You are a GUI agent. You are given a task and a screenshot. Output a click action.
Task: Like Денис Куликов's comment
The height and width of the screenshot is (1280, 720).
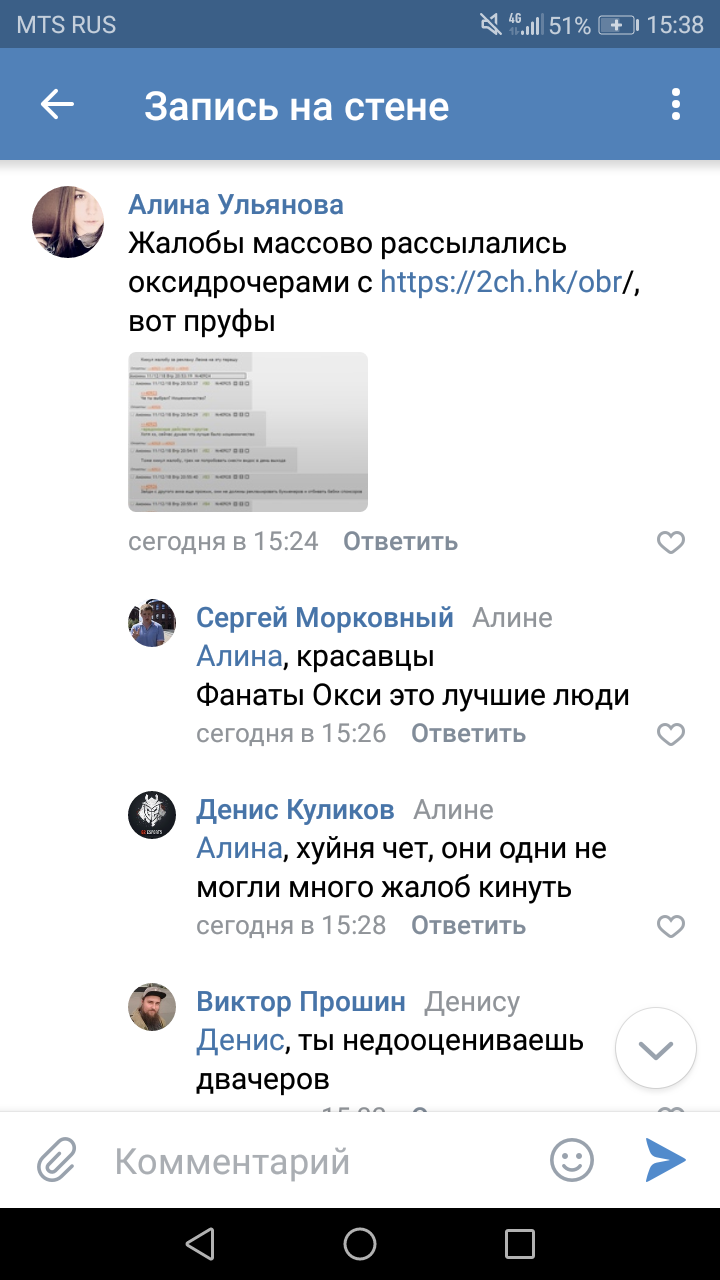(x=670, y=926)
